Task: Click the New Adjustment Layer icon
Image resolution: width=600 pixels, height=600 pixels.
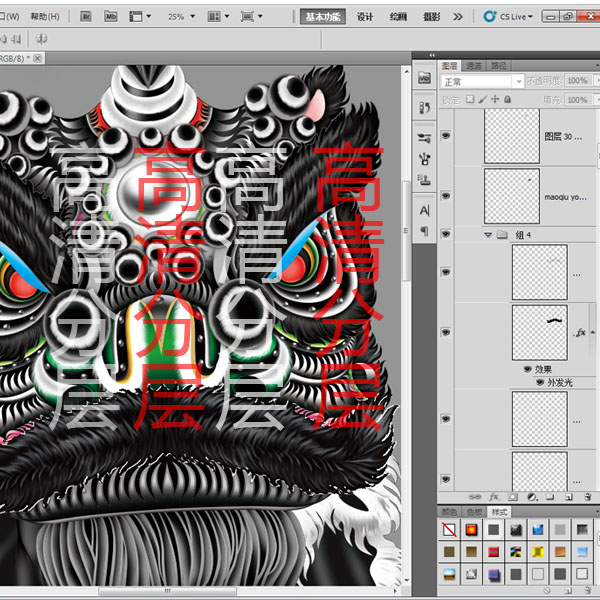Action: point(532,497)
